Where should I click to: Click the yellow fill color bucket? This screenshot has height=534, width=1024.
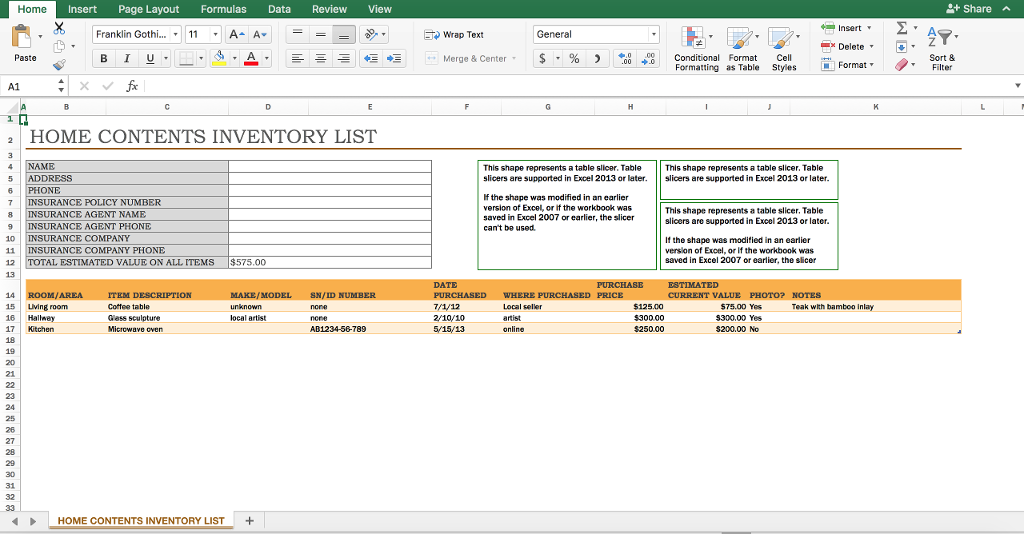[219, 58]
